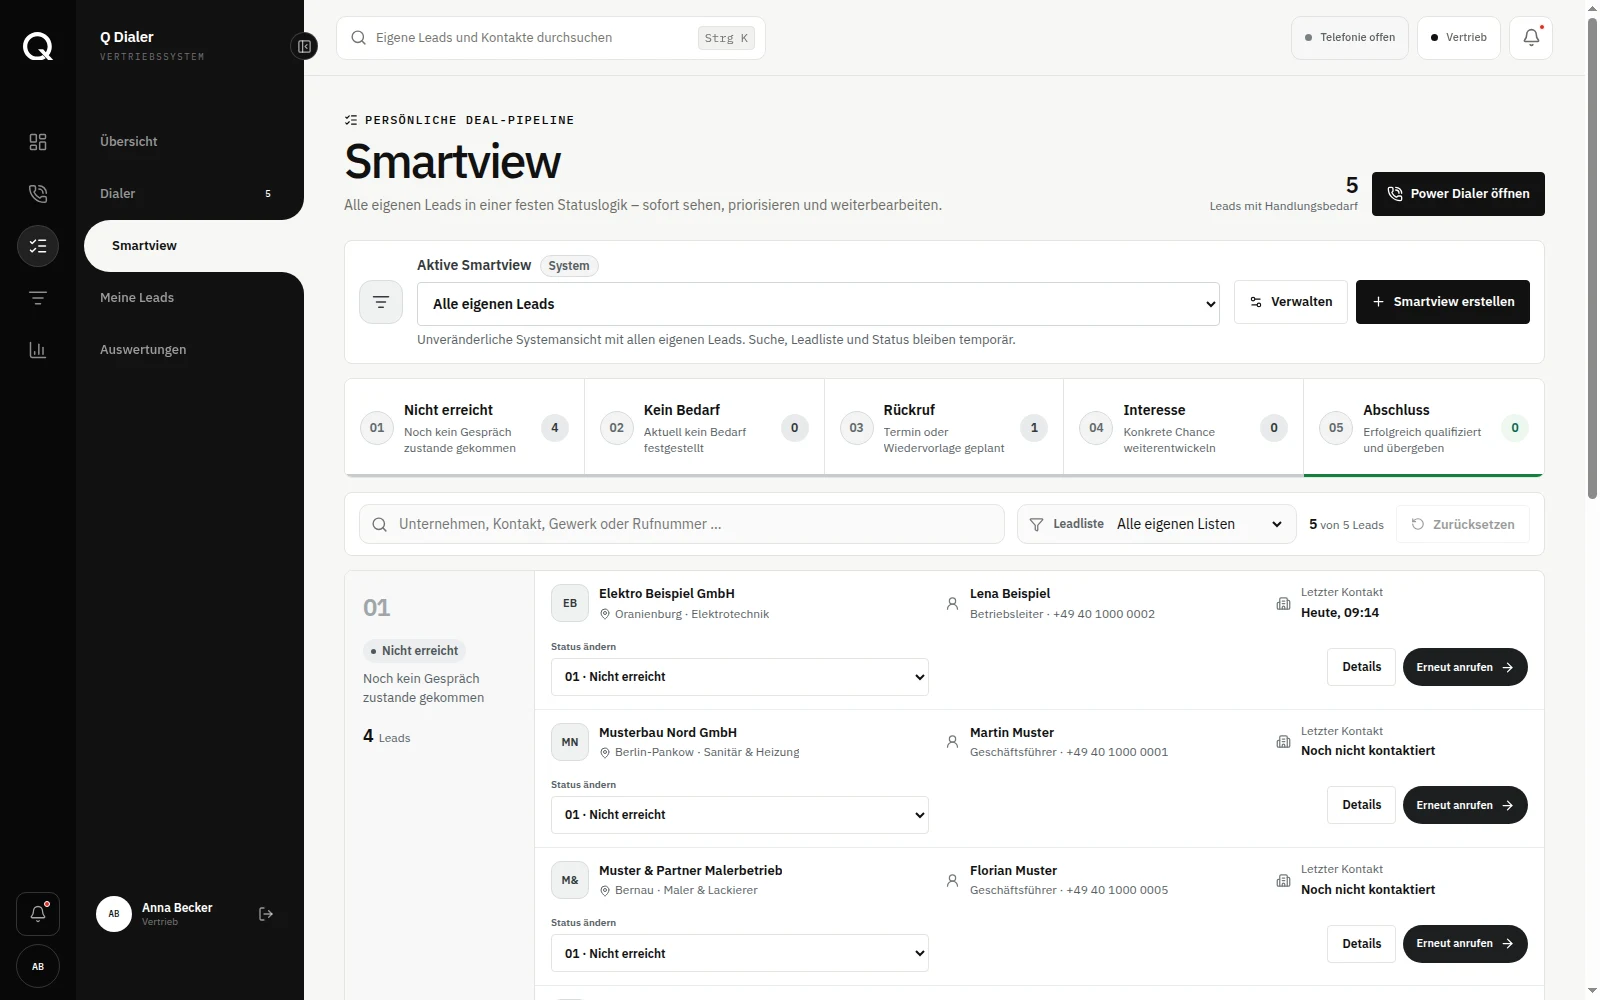Open Details for Musterbau Nord GmbH

coord(1361,805)
